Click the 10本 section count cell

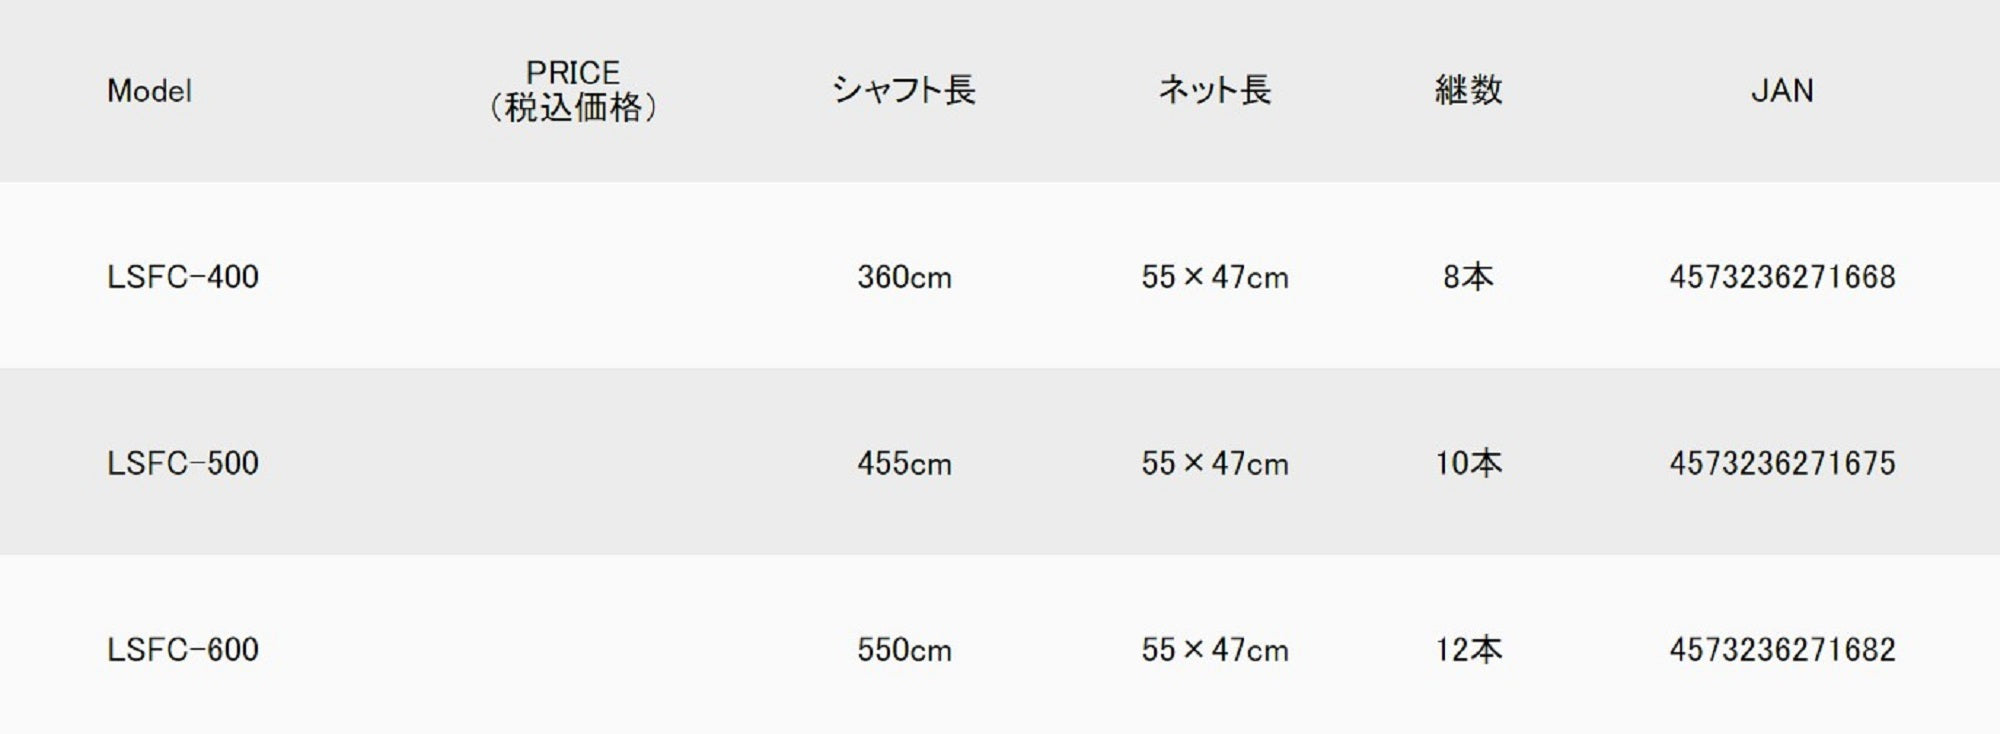(x=1468, y=464)
